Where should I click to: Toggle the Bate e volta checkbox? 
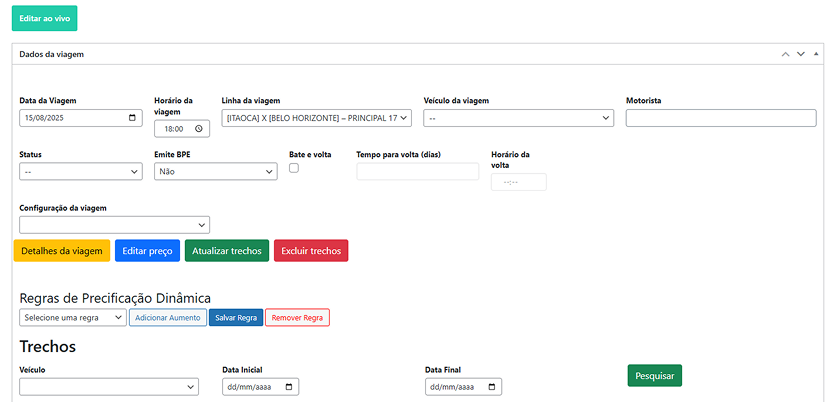click(294, 168)
